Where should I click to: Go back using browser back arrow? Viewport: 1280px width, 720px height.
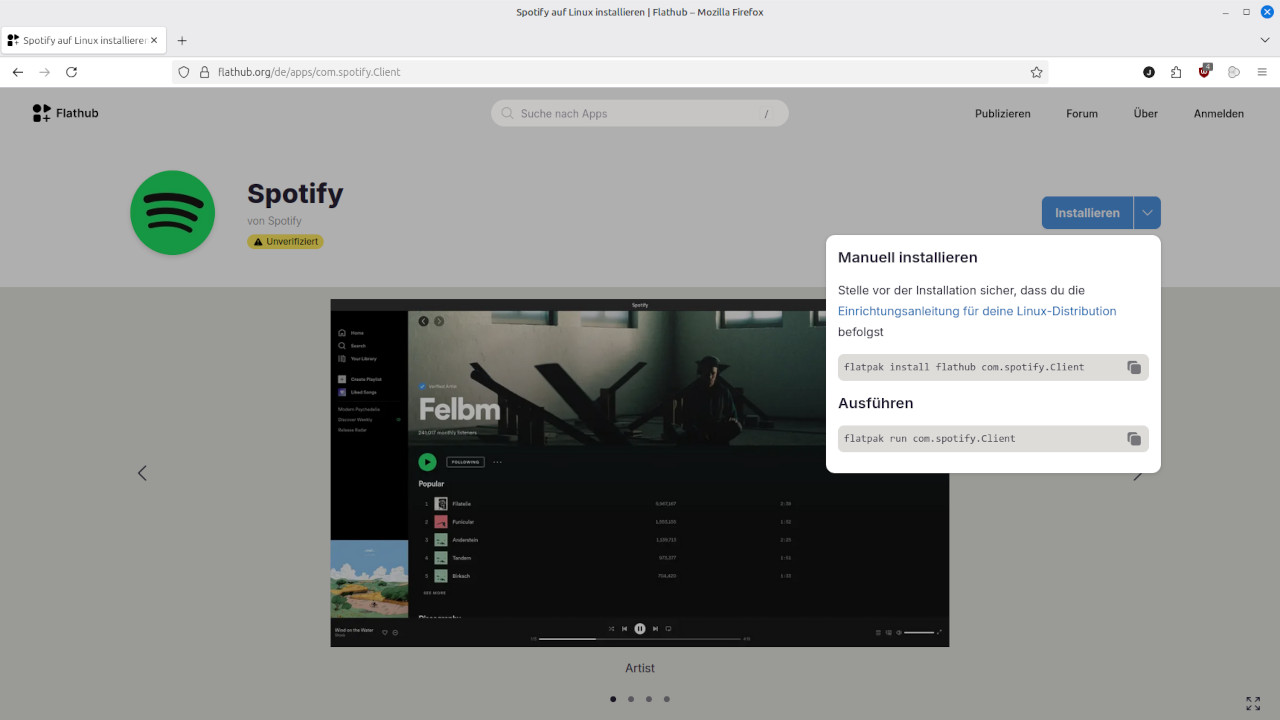[18, 72]
